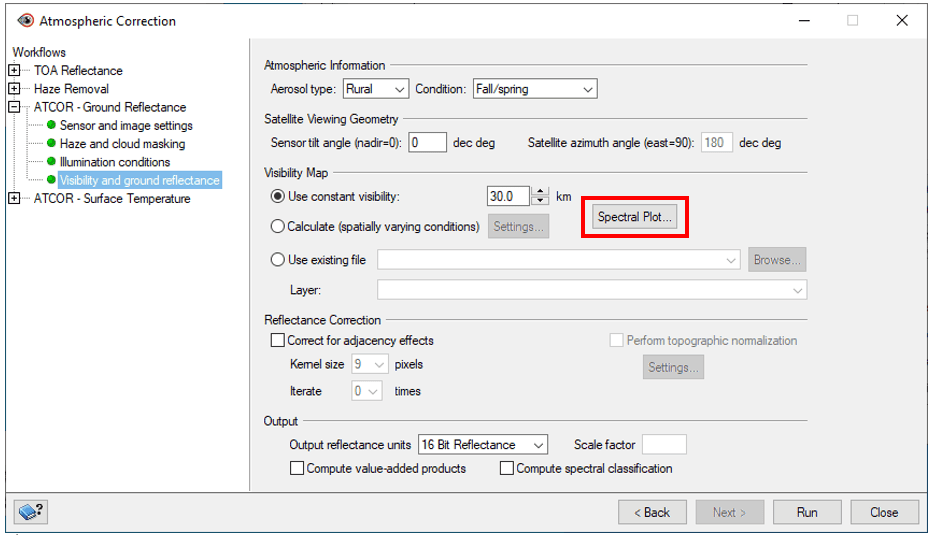This screenshot has height=535, width=934.
Task: Enable Correct for adjacency effects
Action: pos(278,340)
